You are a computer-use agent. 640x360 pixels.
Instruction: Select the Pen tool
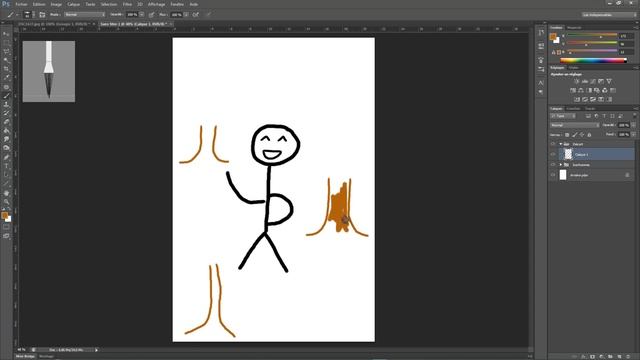pyautogui.click(x=6, y=158)
